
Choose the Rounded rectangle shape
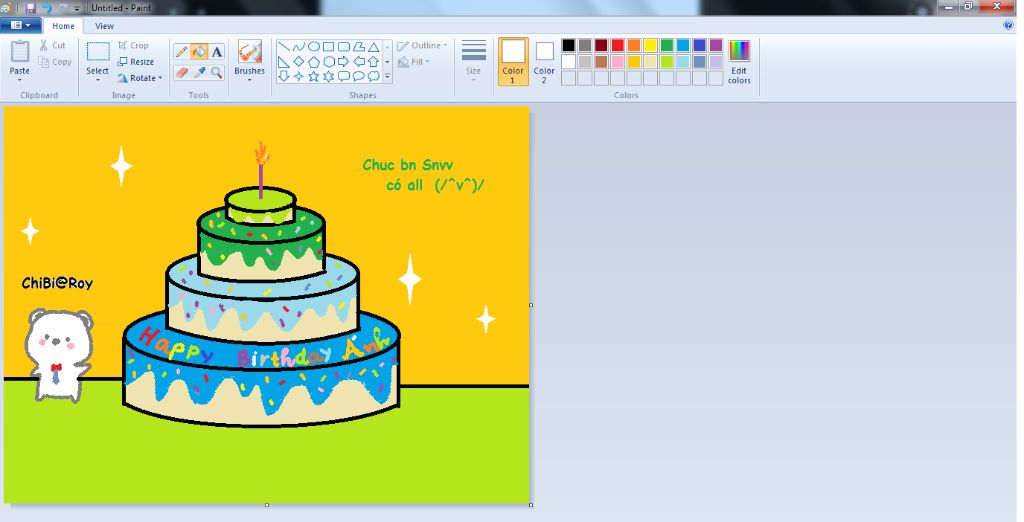tap(344, 47)
